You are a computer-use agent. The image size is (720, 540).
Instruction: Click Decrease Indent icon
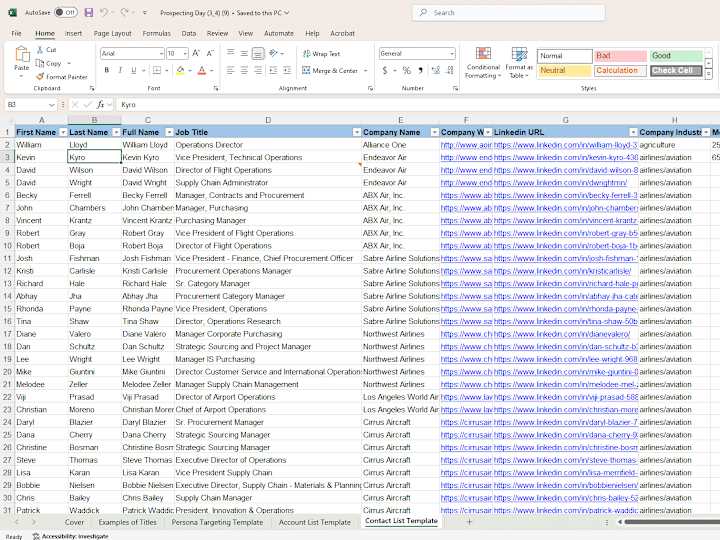tap(273, 70)
